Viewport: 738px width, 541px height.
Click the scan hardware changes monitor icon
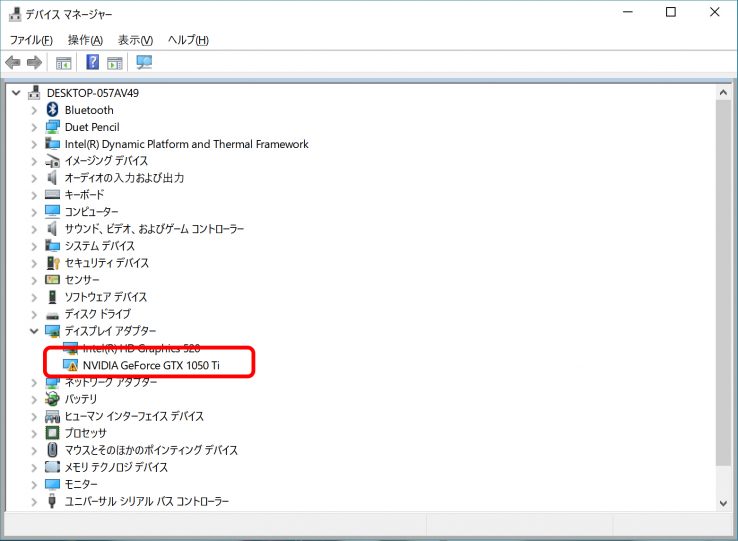[x=144, y=62]
